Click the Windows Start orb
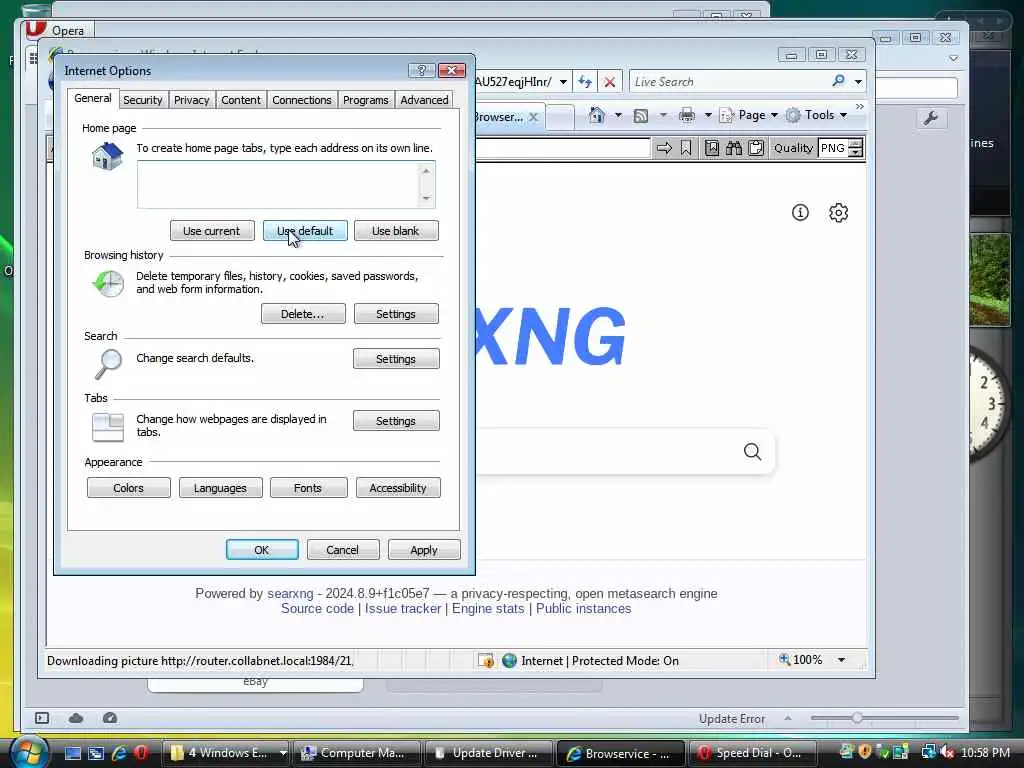This screenshot has width=1024, height=768. click(29, 752)
